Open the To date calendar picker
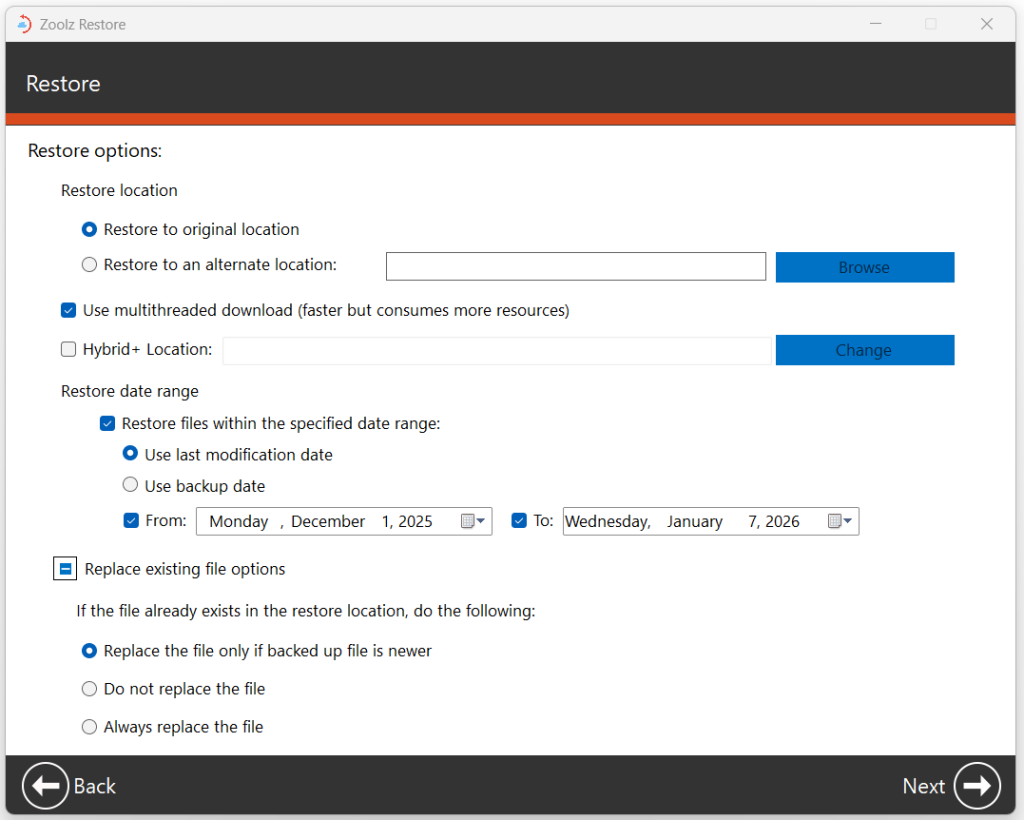Image resolution: width=1024 pixels, height=820 pixels. coord(840,521)
